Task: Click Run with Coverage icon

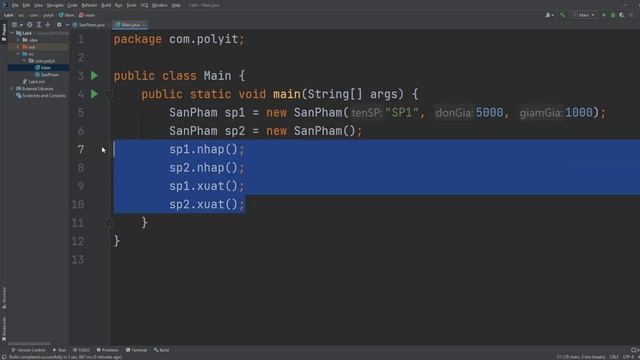Action: pyautogui.click(x=622, y=15)
